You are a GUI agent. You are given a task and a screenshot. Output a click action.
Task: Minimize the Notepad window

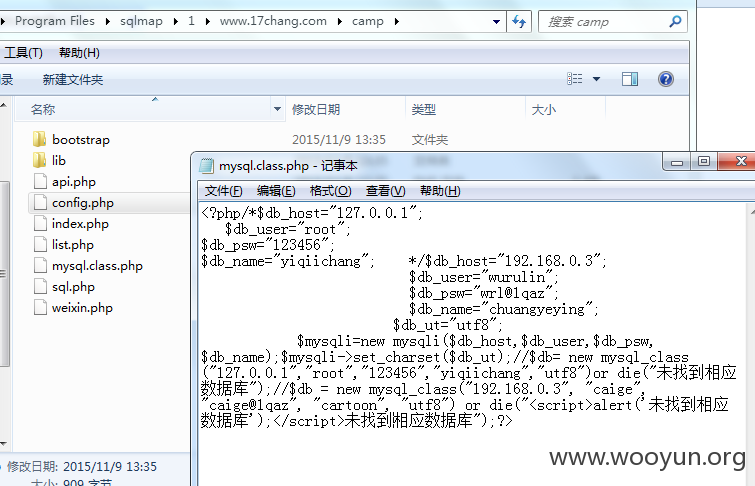[677, 162]
